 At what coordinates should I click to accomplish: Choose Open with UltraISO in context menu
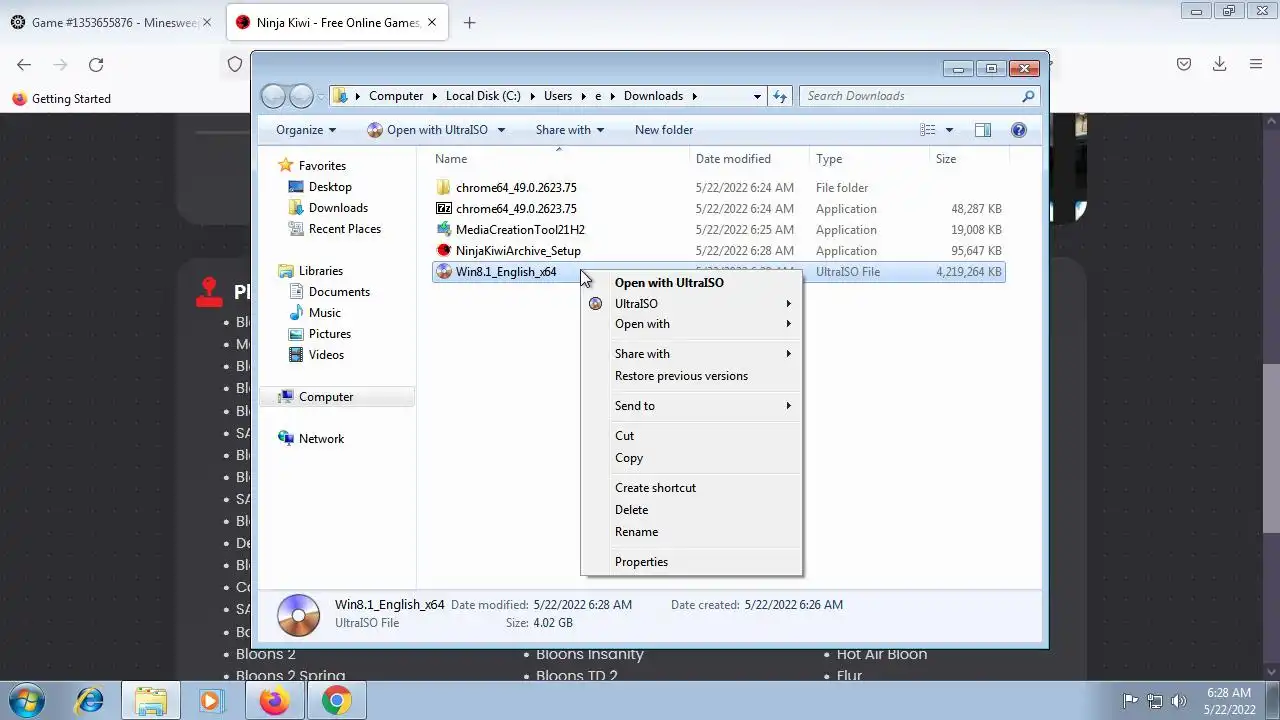click(x=669, y=283)
